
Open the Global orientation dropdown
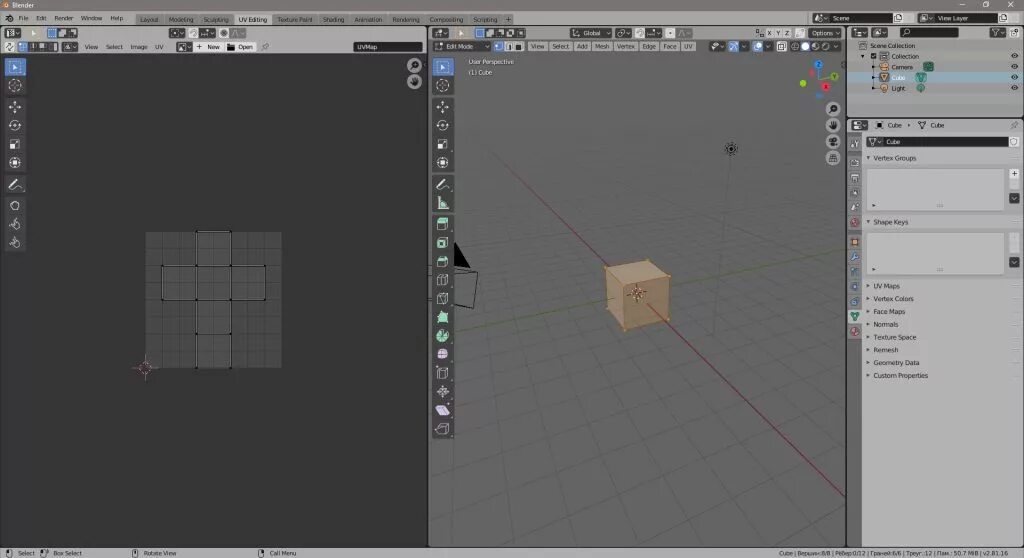(x=590, y=33)
